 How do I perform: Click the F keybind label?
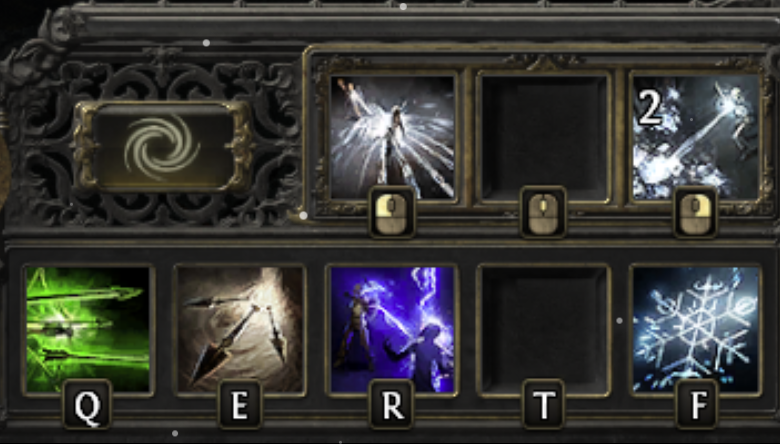tap(696, 405)
